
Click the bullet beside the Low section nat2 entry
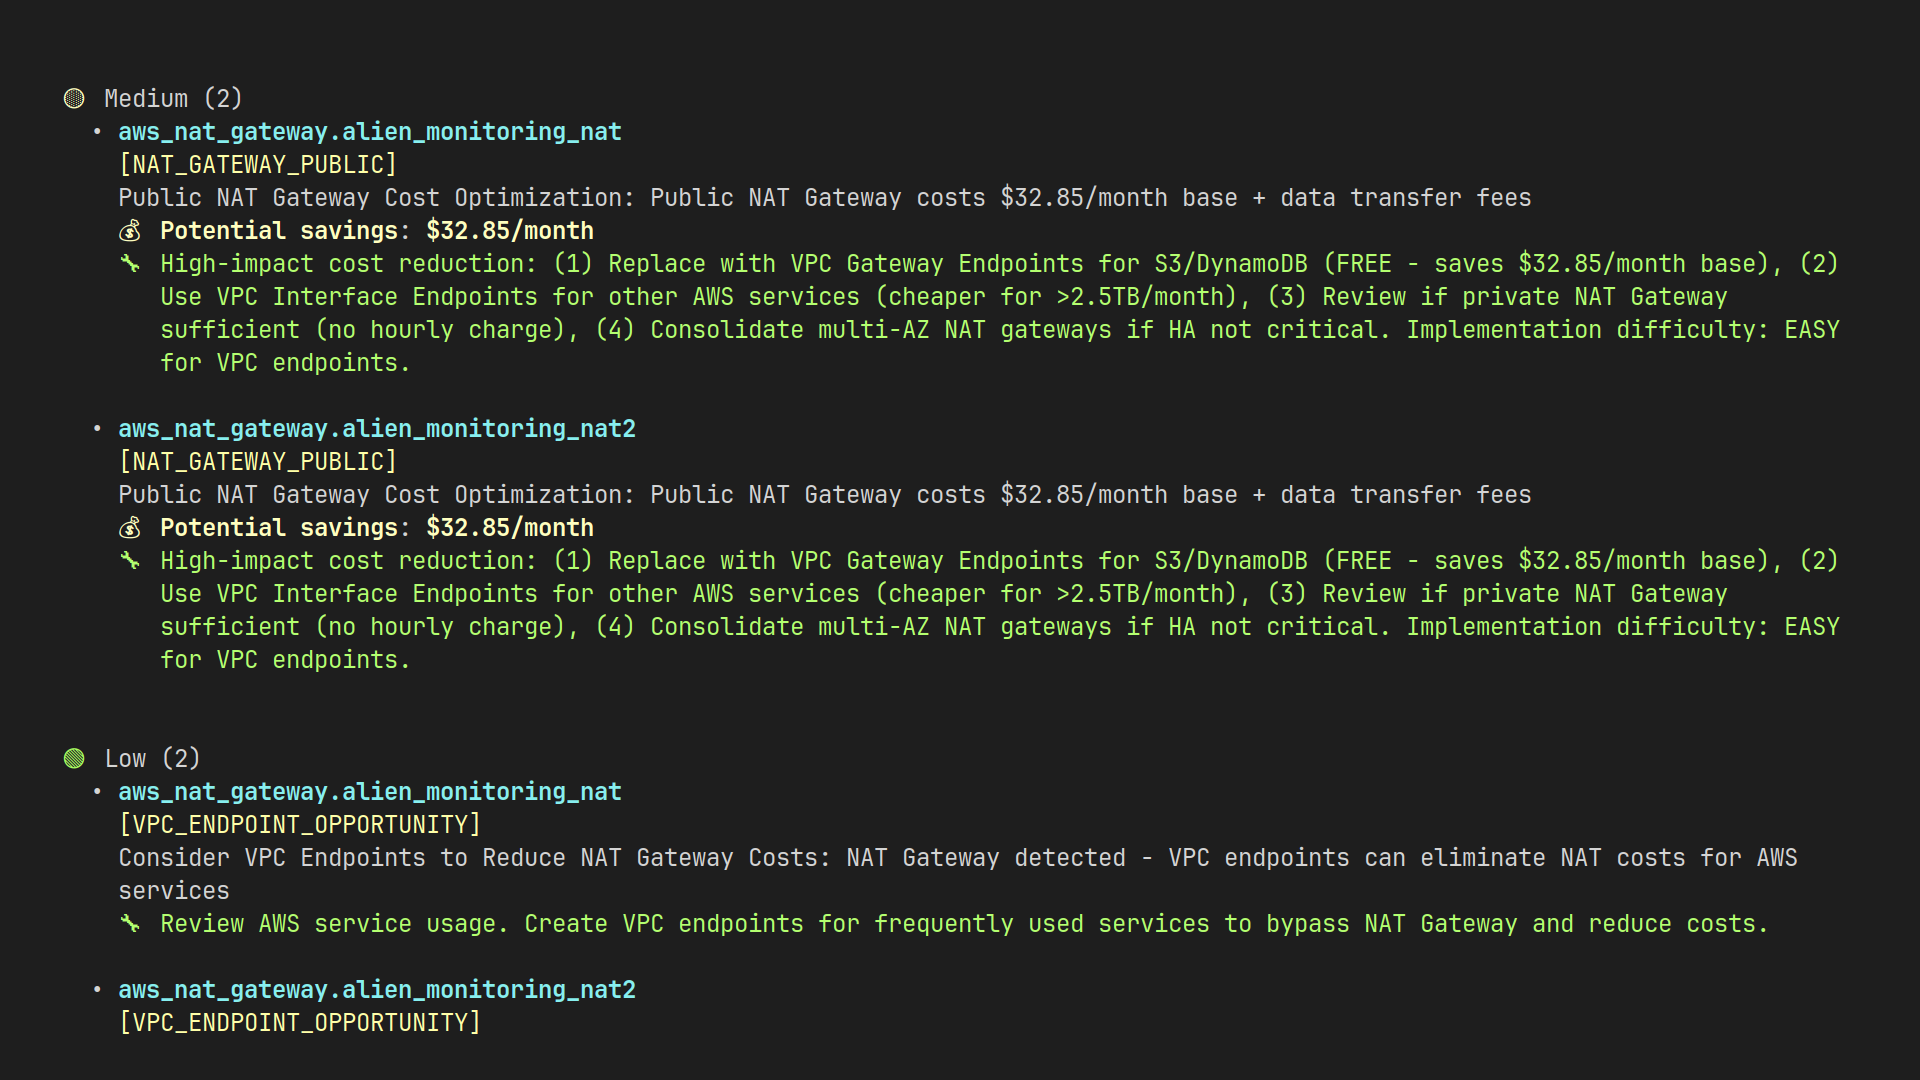[97, 990]
